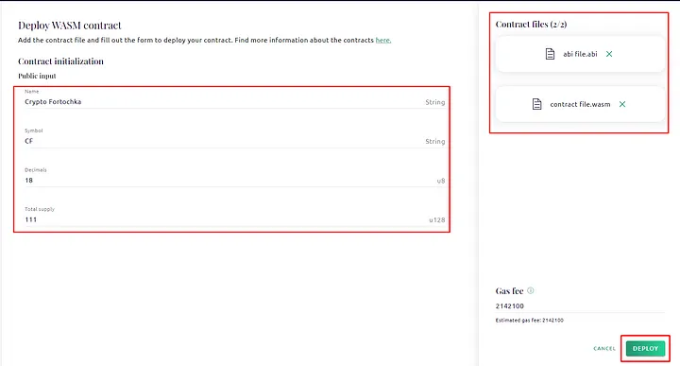
Task: Edit the Gas fee value 2142100
Action: [x=580, y=306]
